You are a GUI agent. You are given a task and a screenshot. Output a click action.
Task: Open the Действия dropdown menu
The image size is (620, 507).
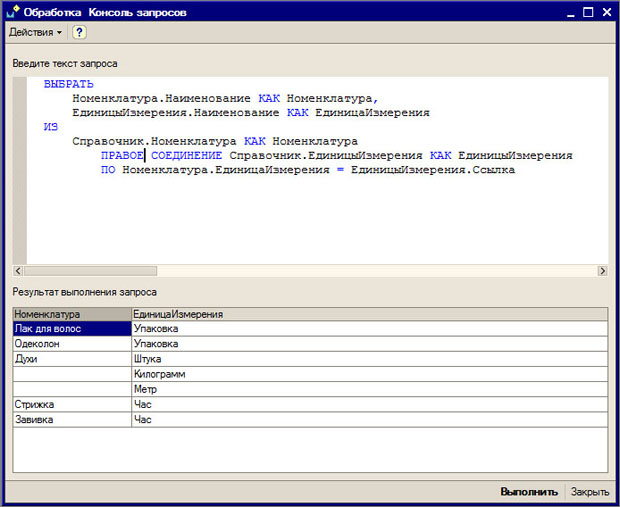(35, 32)
